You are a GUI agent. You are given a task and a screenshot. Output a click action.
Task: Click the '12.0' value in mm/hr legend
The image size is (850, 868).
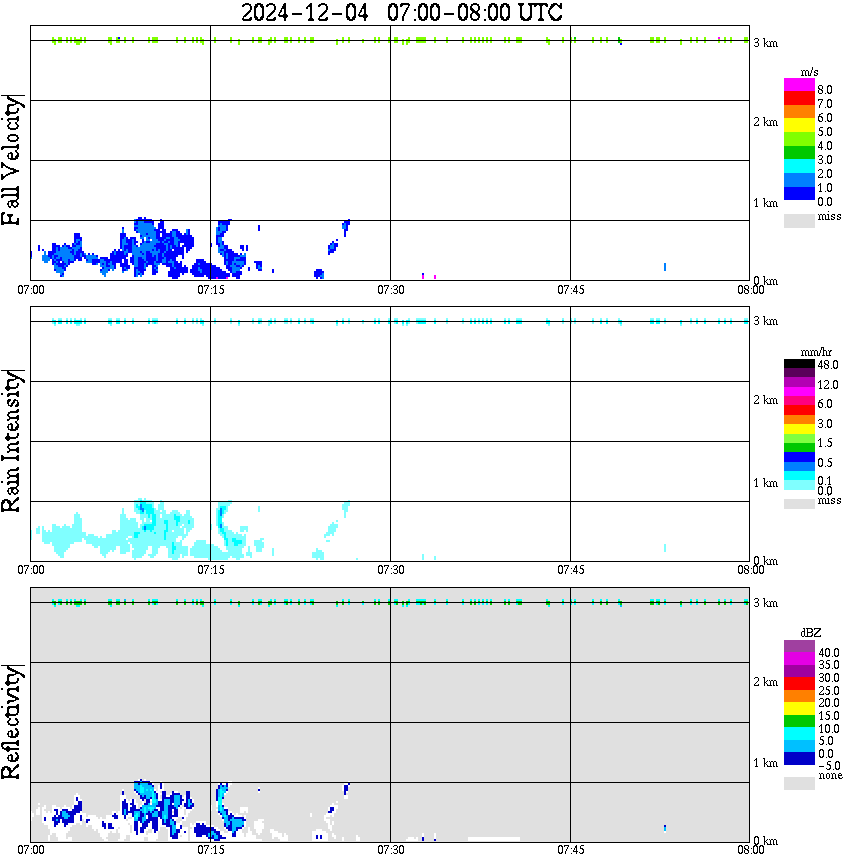(828, 384)
